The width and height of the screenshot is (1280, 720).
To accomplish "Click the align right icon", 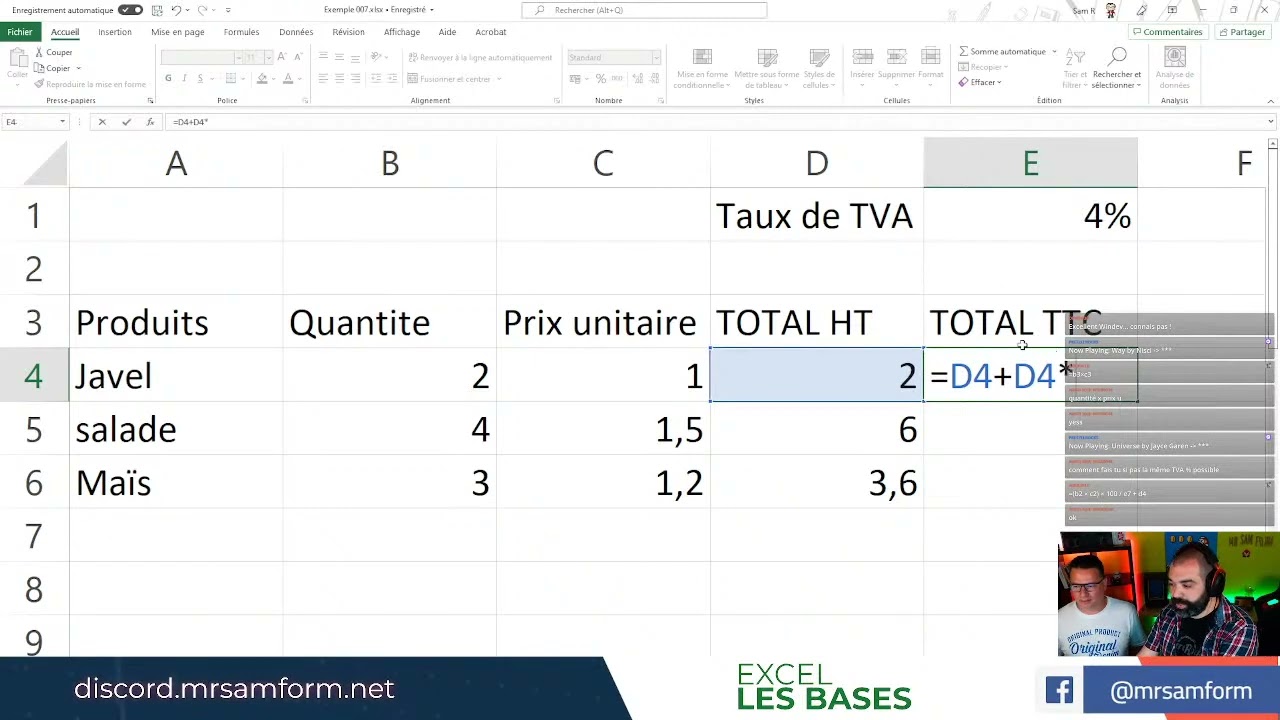I will [355, 78].
